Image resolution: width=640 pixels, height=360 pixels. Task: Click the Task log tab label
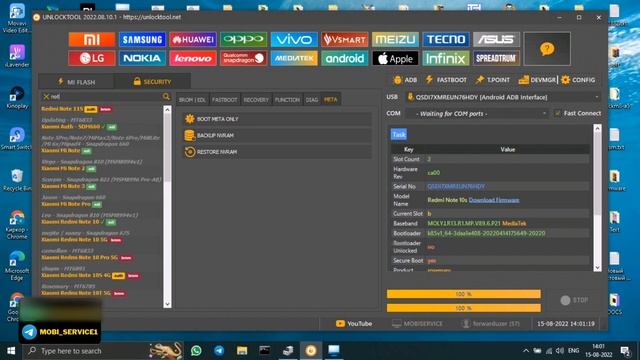pos(399,134)
